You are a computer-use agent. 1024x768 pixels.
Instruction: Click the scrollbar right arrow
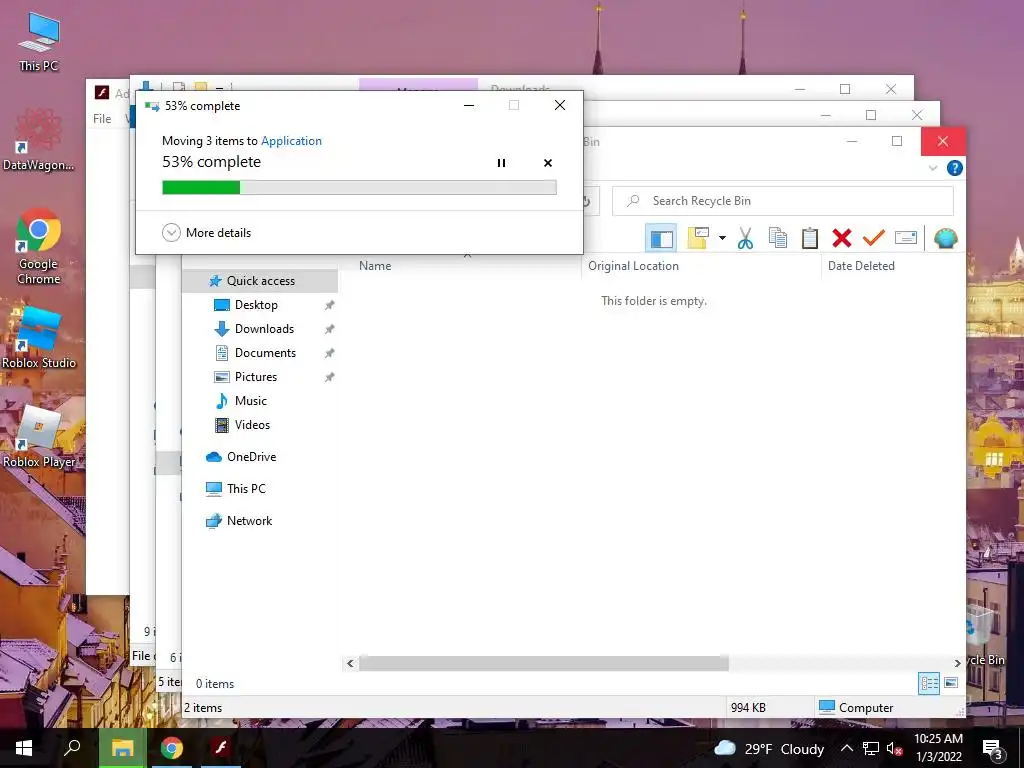(957, 664)
